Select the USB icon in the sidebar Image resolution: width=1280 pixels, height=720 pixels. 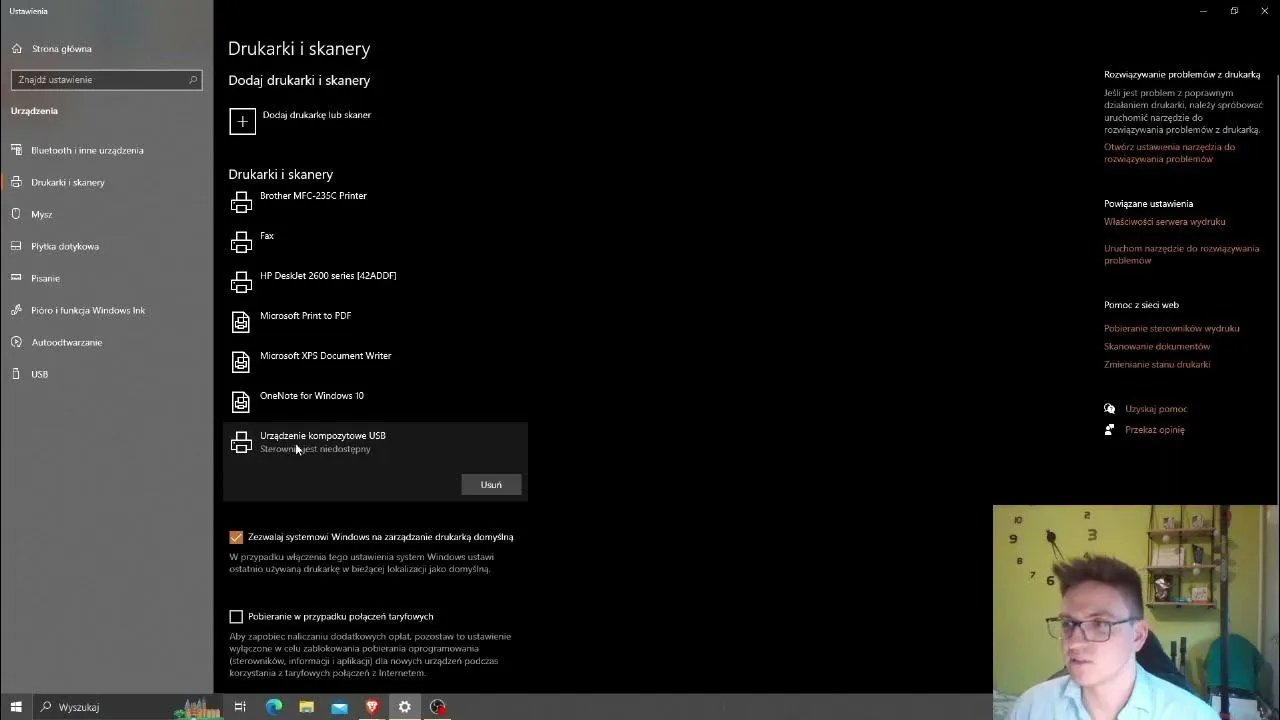pyautogui.click(x=39, y=374)
